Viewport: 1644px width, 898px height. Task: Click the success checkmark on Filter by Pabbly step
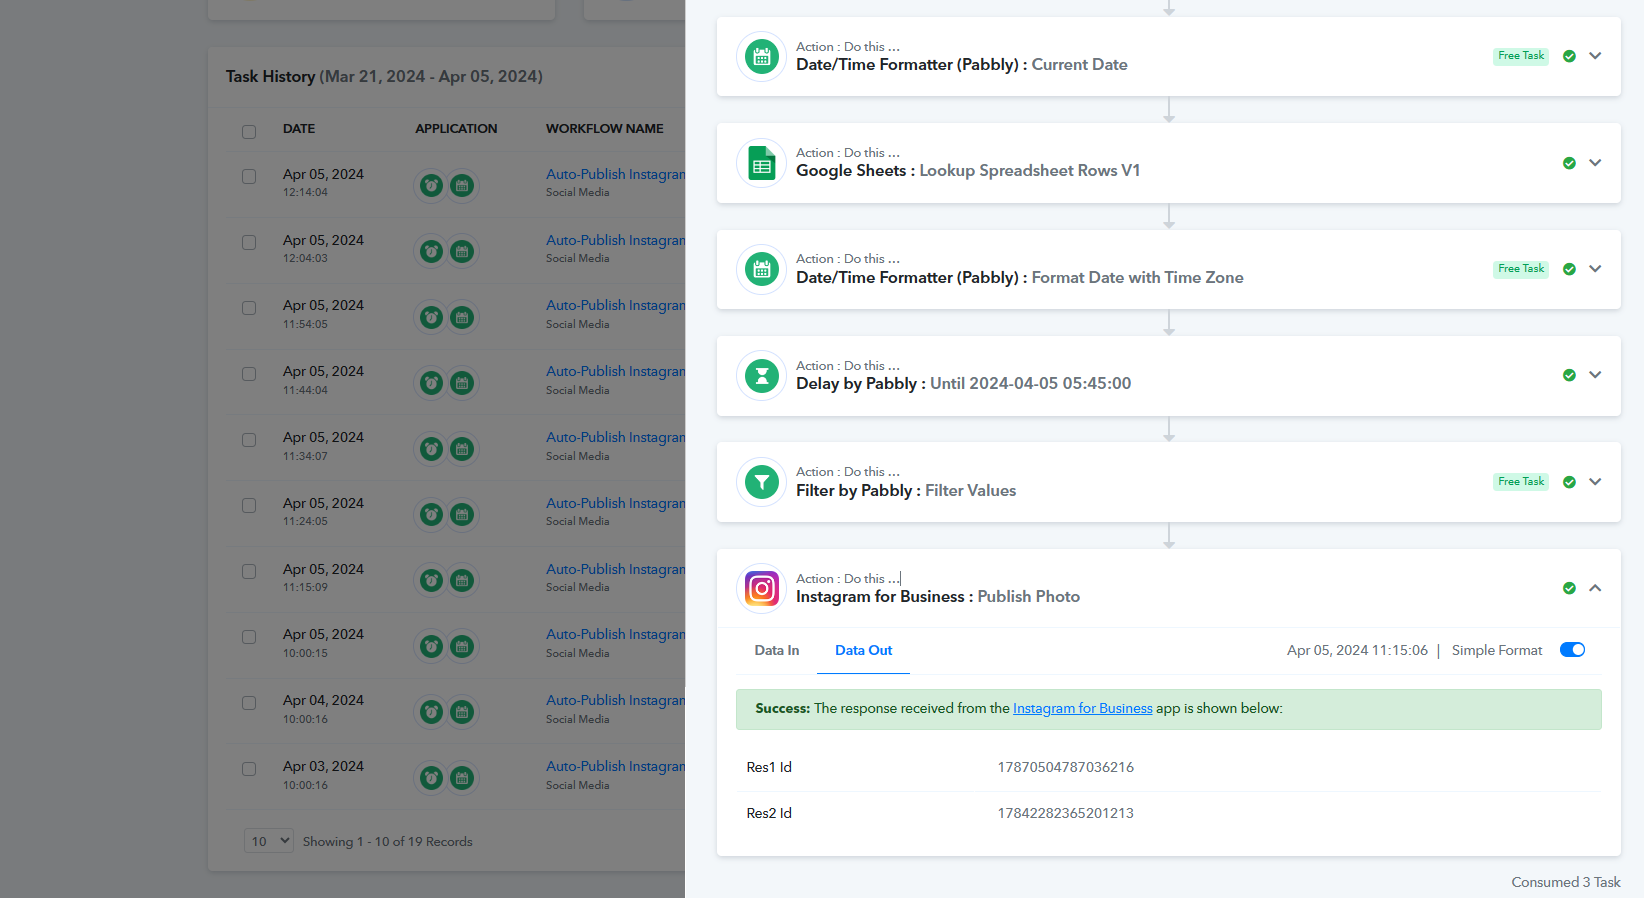pyautogui.click(x=1569, y=482)
